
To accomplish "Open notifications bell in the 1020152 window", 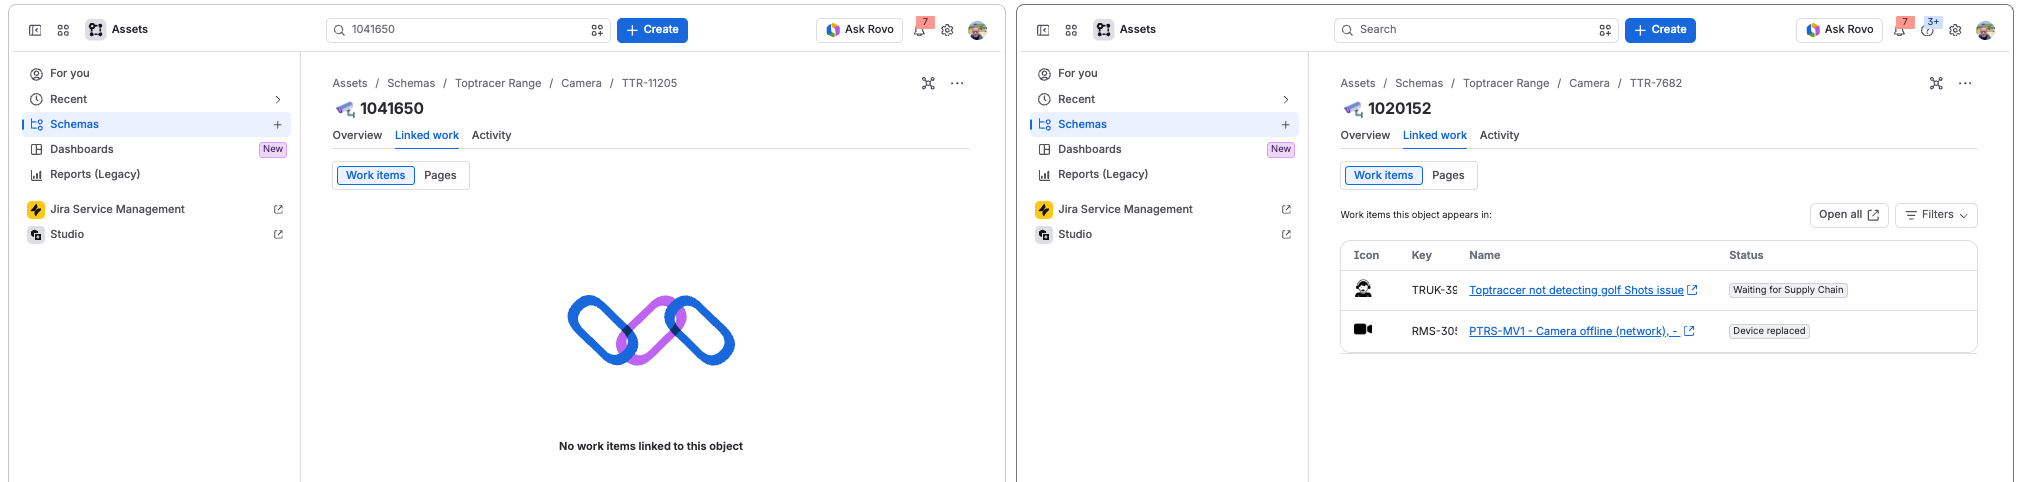I will (x=1899, y=30).
